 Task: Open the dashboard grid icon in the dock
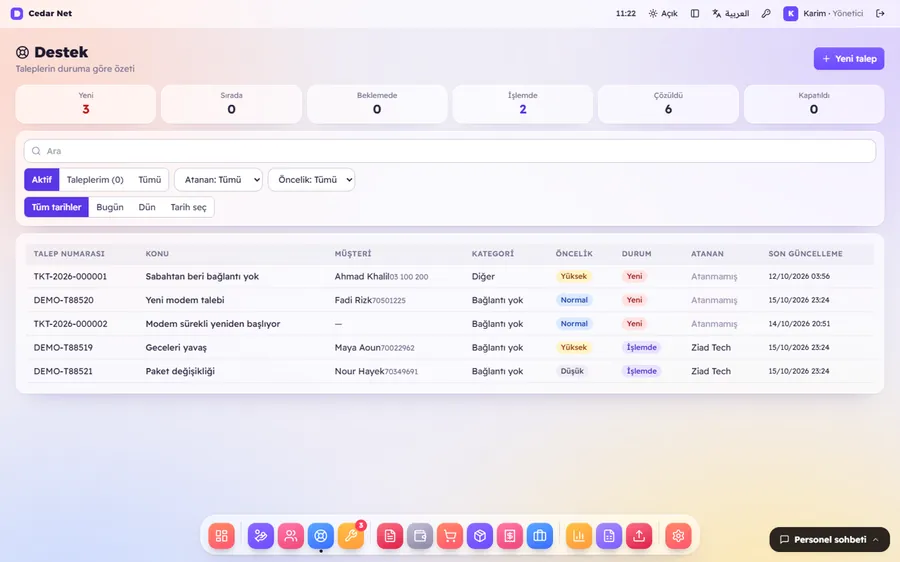(222, 536)
